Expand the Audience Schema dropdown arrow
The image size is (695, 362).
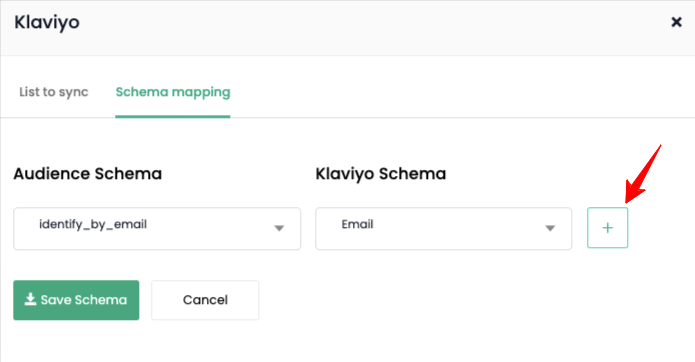pyautogui.click(x=279, y=228)
